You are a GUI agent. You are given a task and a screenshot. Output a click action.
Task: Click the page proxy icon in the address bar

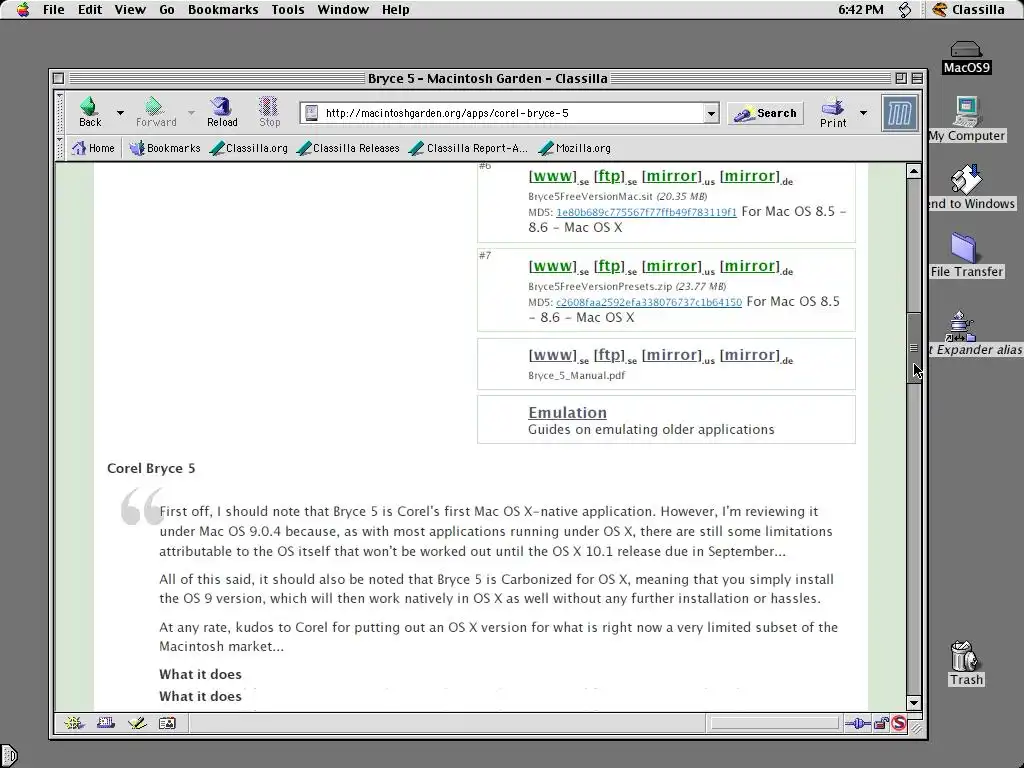(312, 113)
